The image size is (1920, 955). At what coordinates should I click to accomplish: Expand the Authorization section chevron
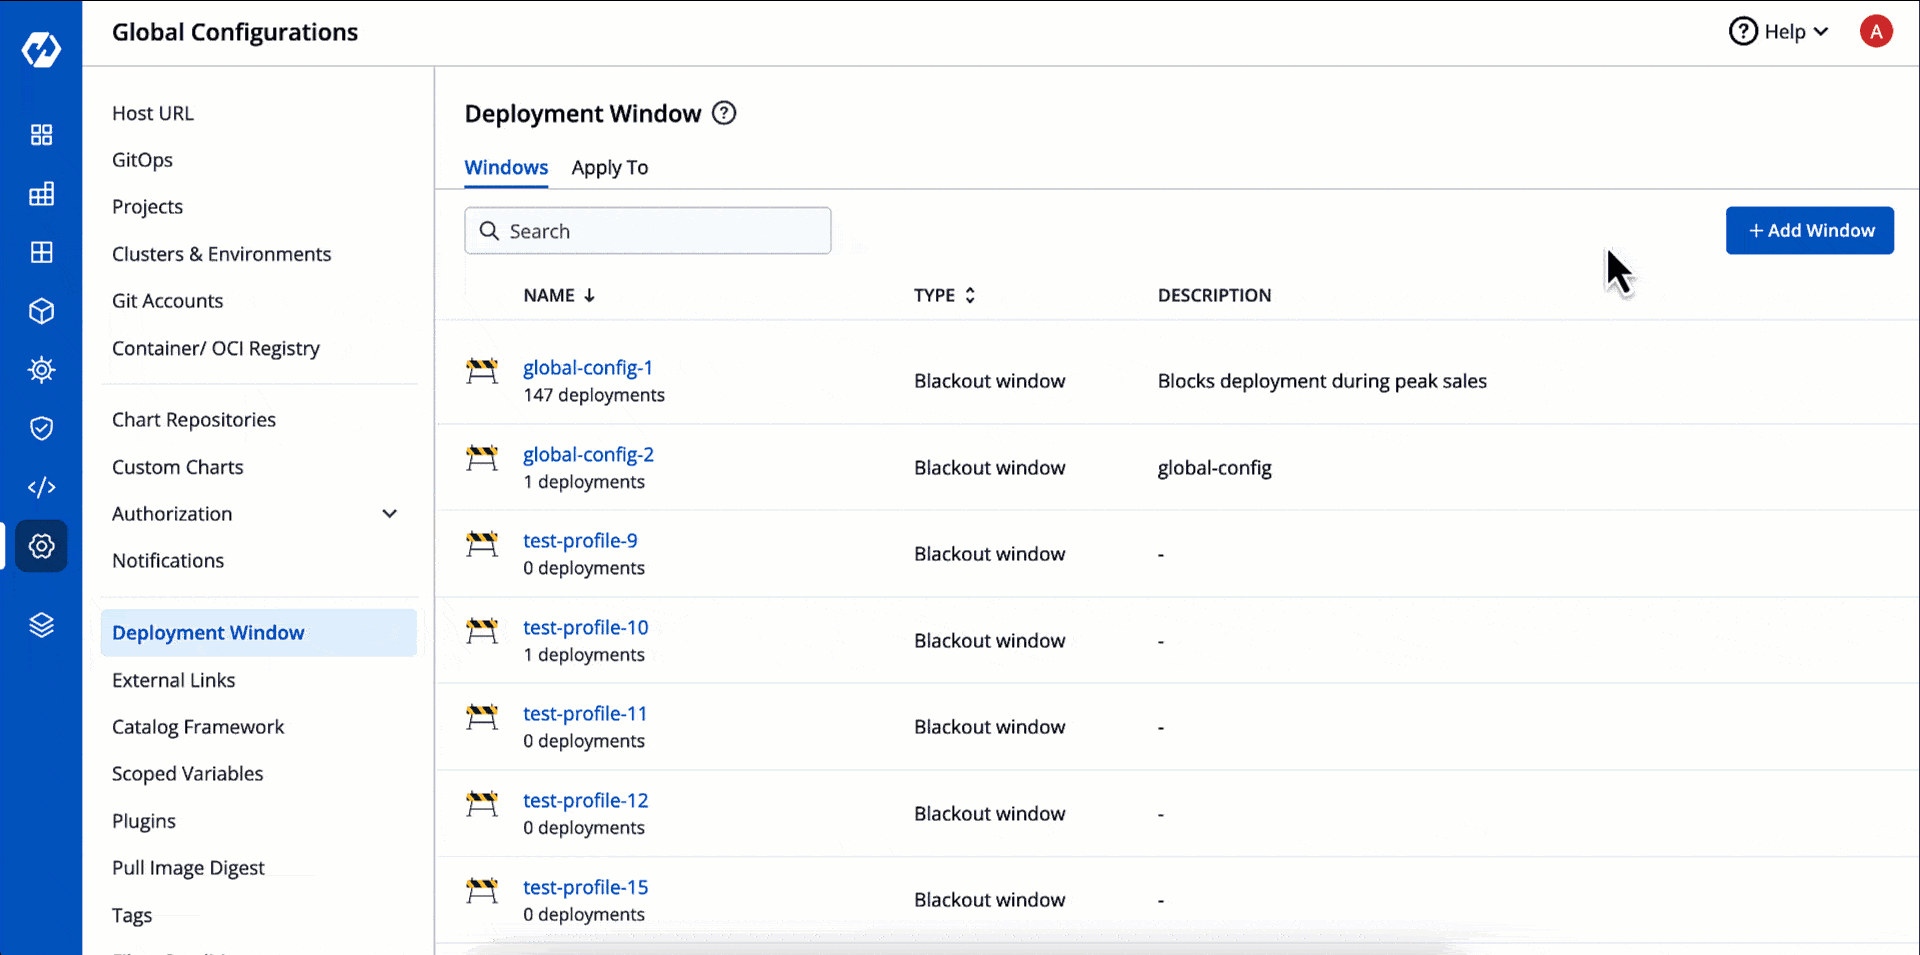click(389, 514)
